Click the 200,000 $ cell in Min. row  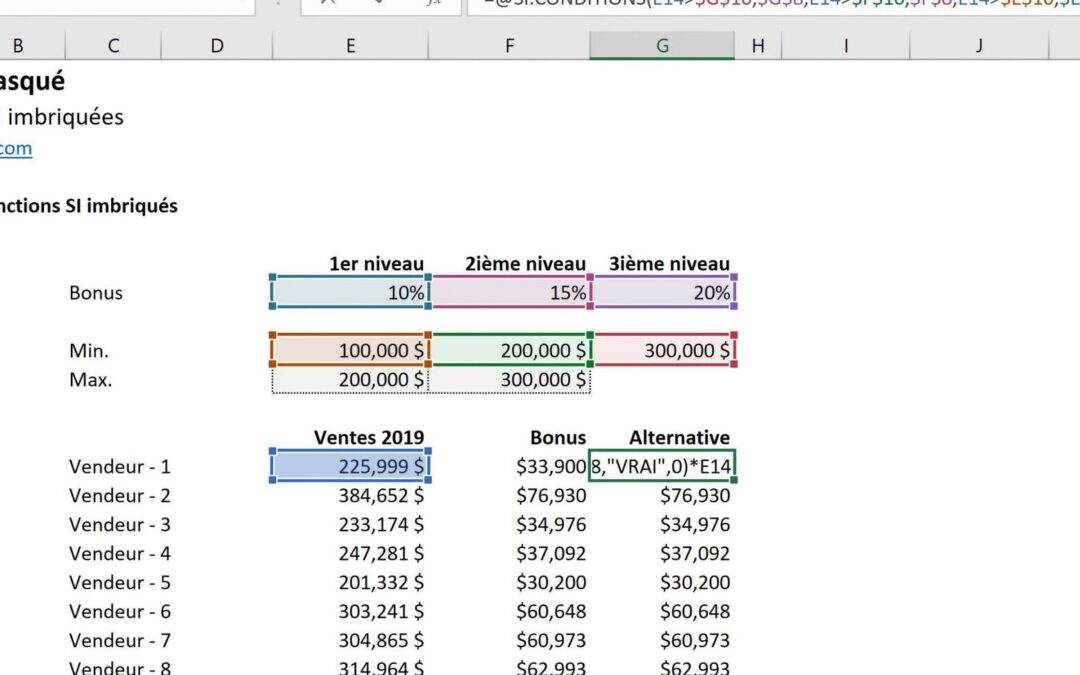[510, 350]
